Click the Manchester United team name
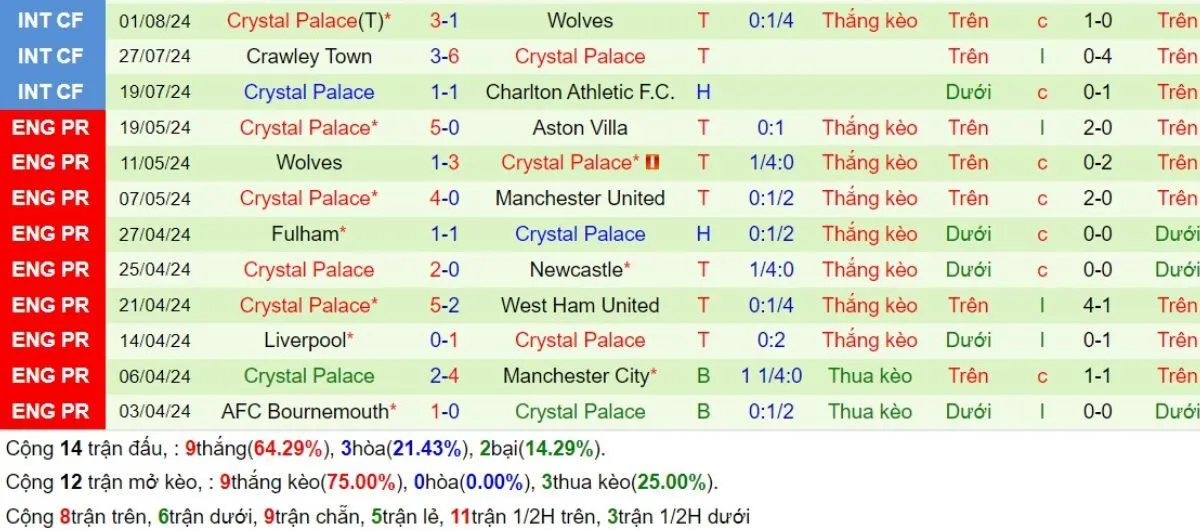Image resolution: width=1200 pixels, height=530 pixels. 580,198
